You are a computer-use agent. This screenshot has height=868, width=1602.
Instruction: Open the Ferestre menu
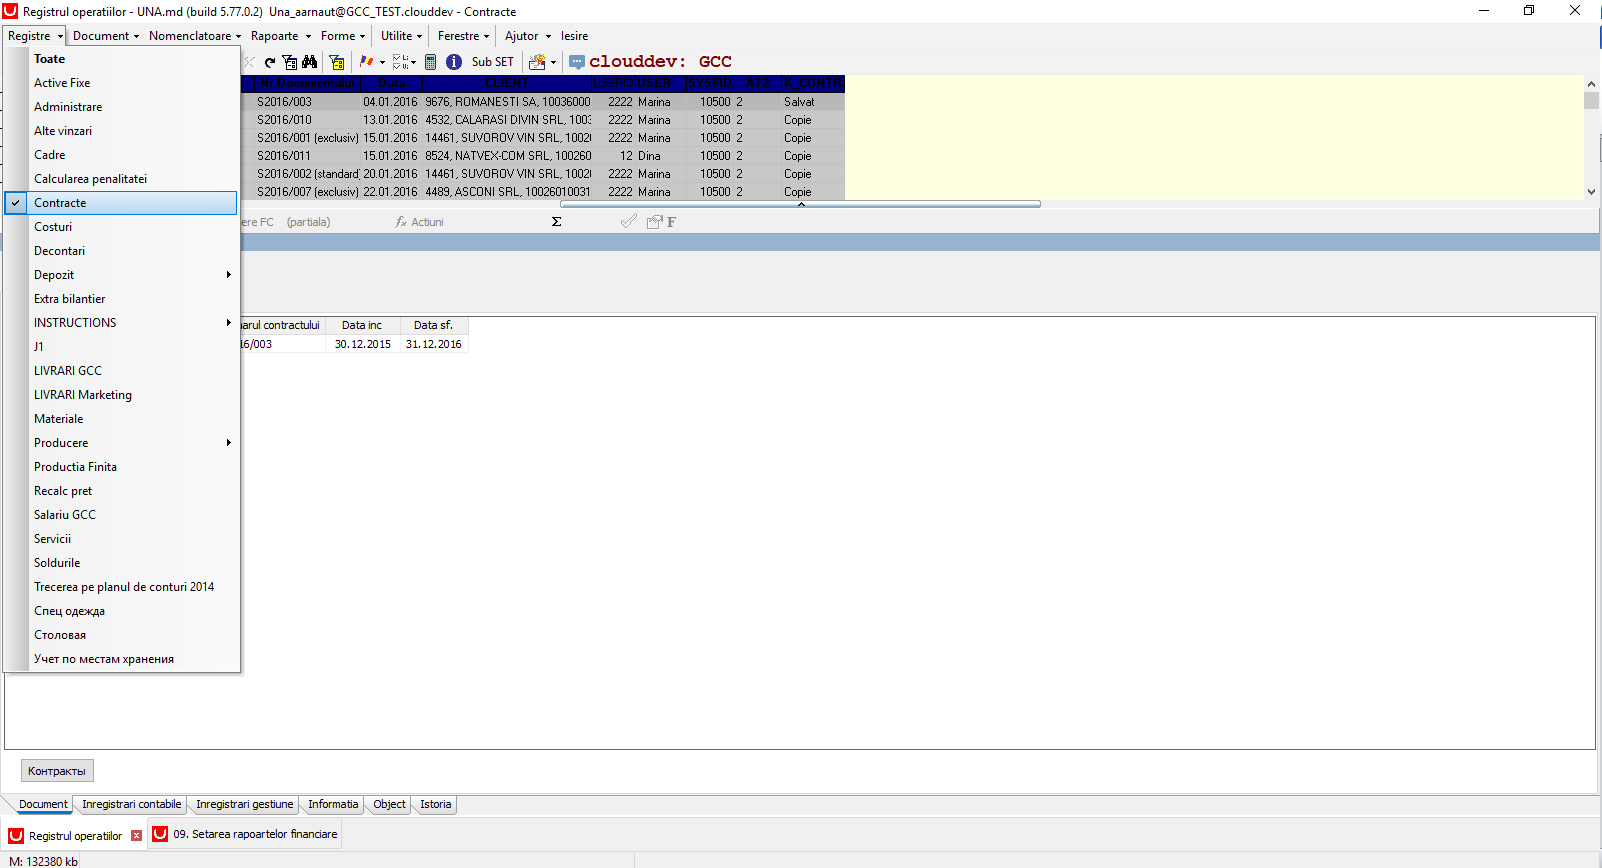464,36
